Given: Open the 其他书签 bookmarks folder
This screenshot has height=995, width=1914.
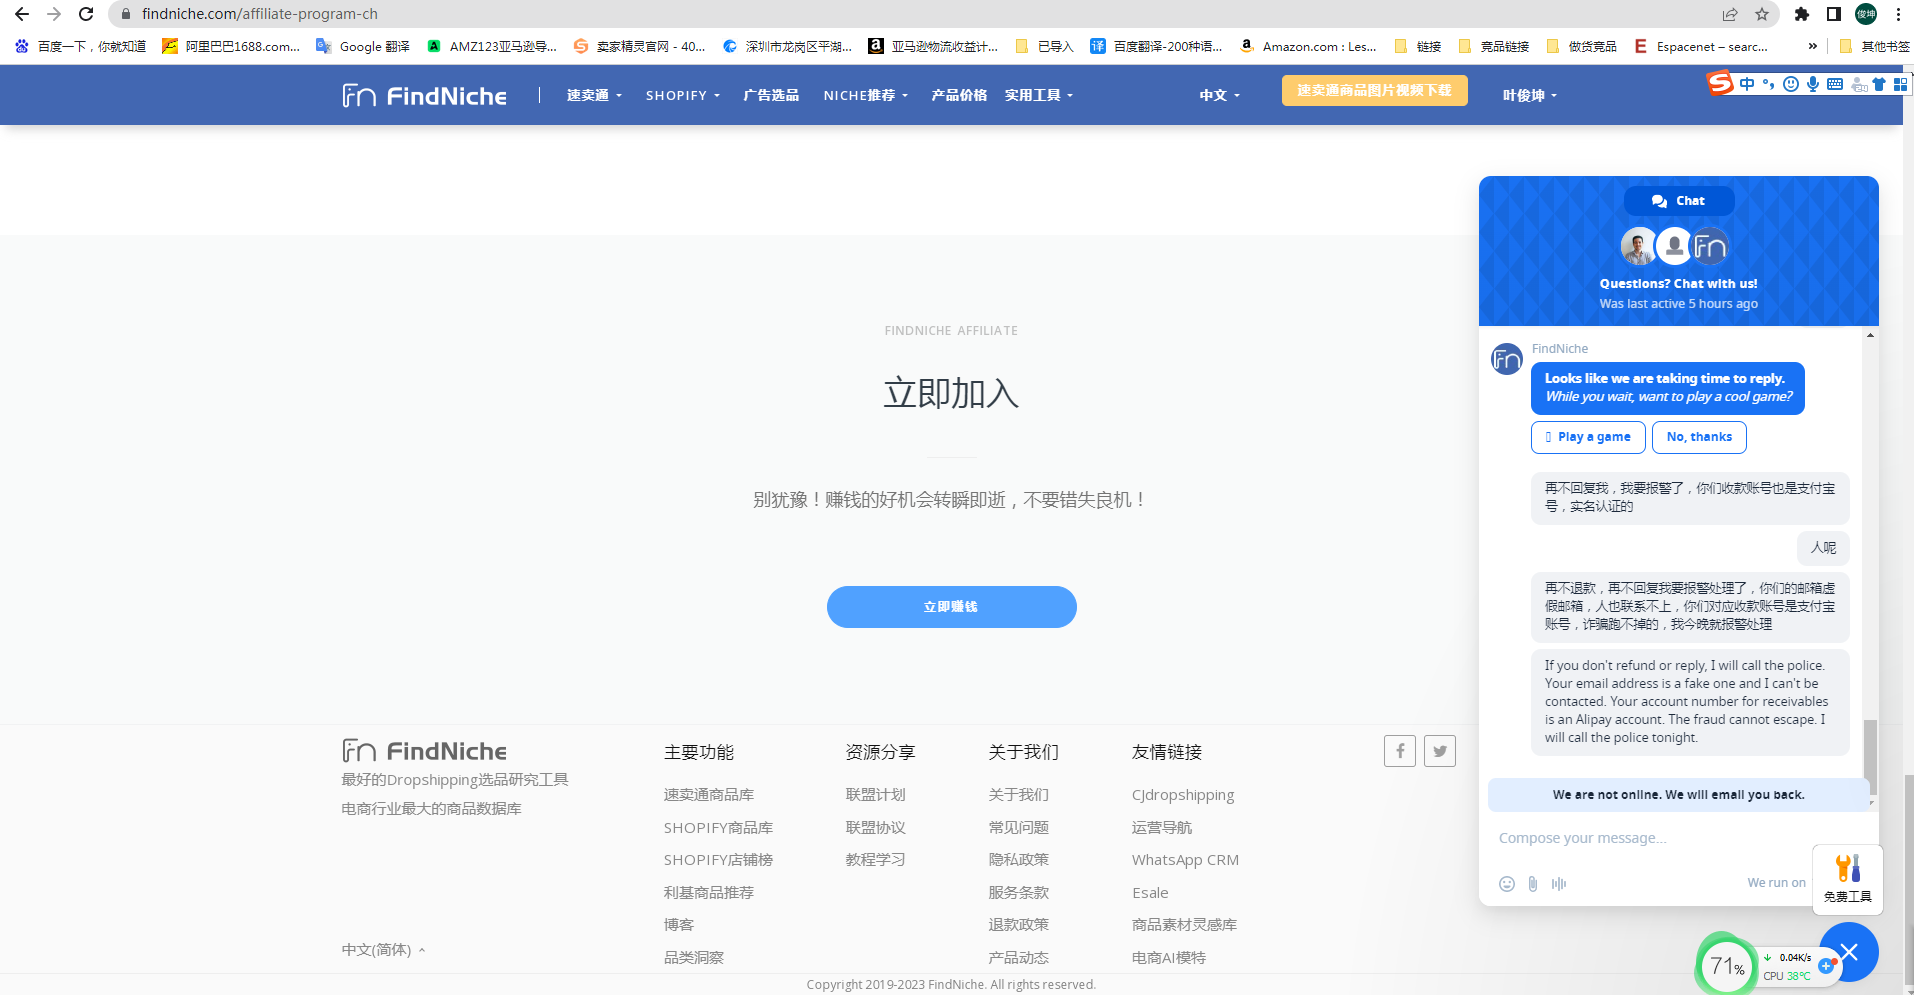Looking at the screenshot, I should pos(1874,46).
